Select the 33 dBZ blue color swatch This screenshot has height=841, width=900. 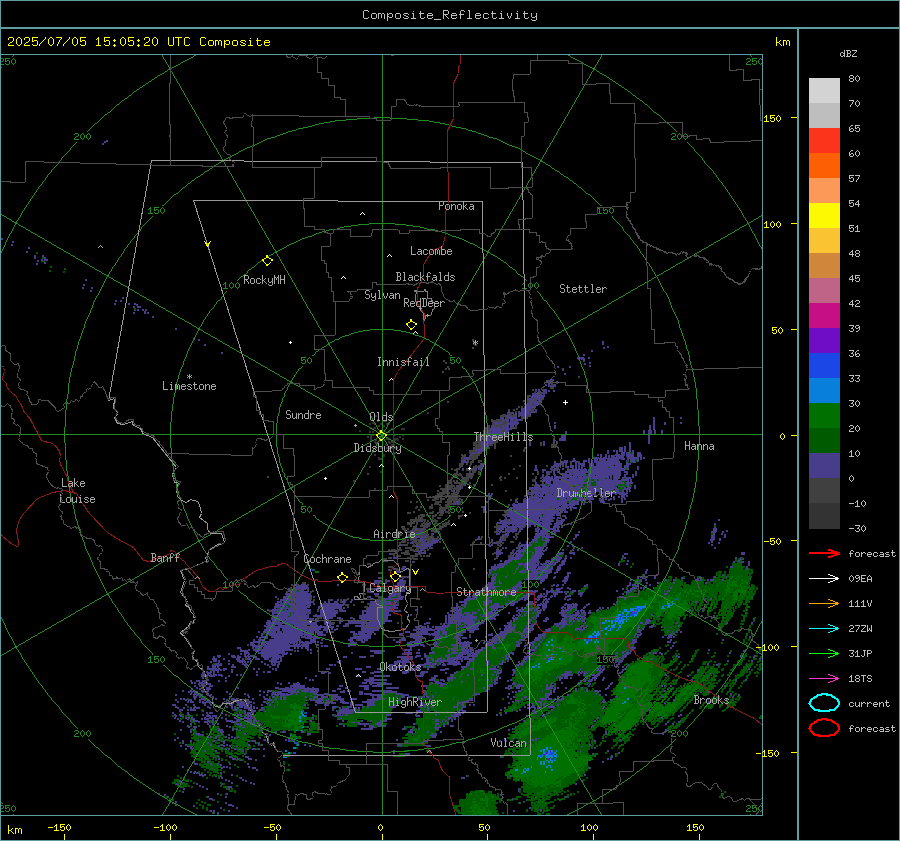(x=824, y=365)
